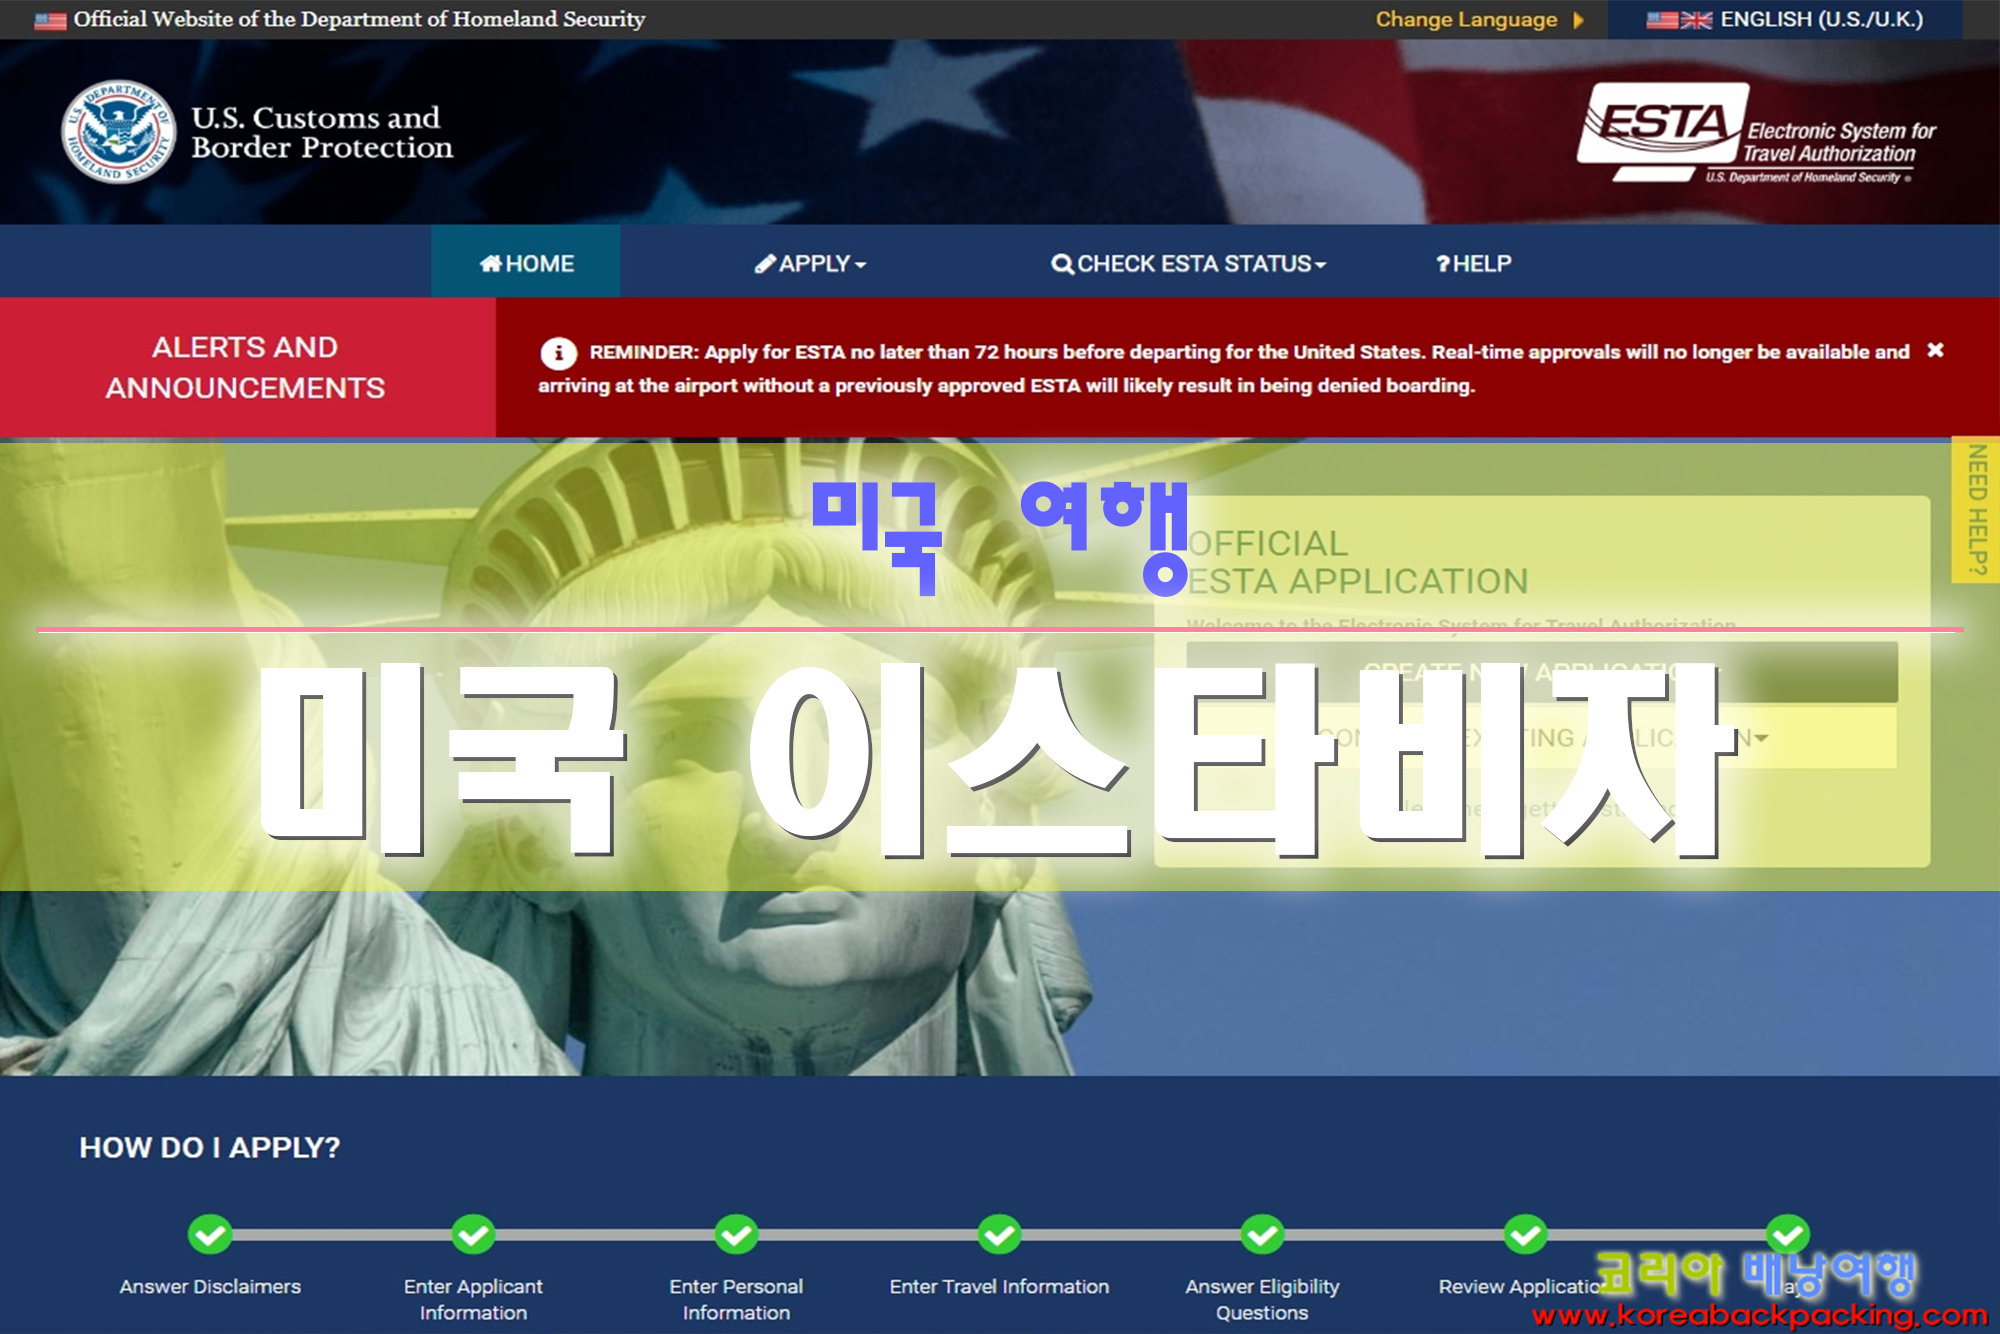Open the NEED HELP? side tab
Viewport: 2000px width, 1334px height.
(x=1976, y=509)
